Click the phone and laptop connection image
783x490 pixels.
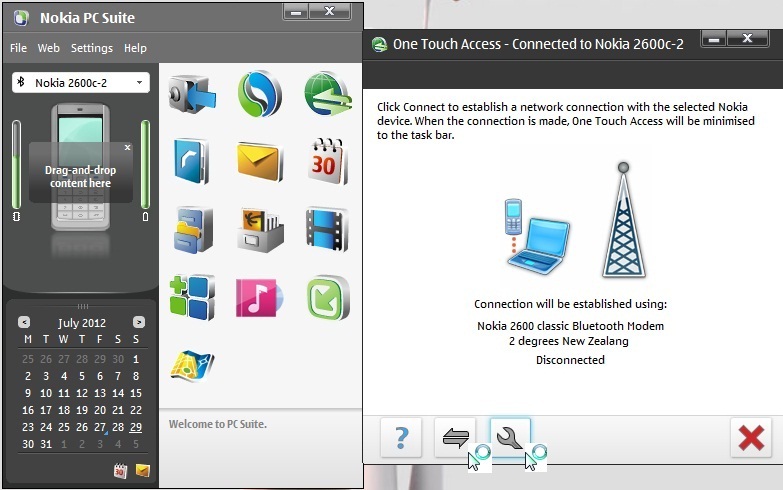click(x=537, y=236)
